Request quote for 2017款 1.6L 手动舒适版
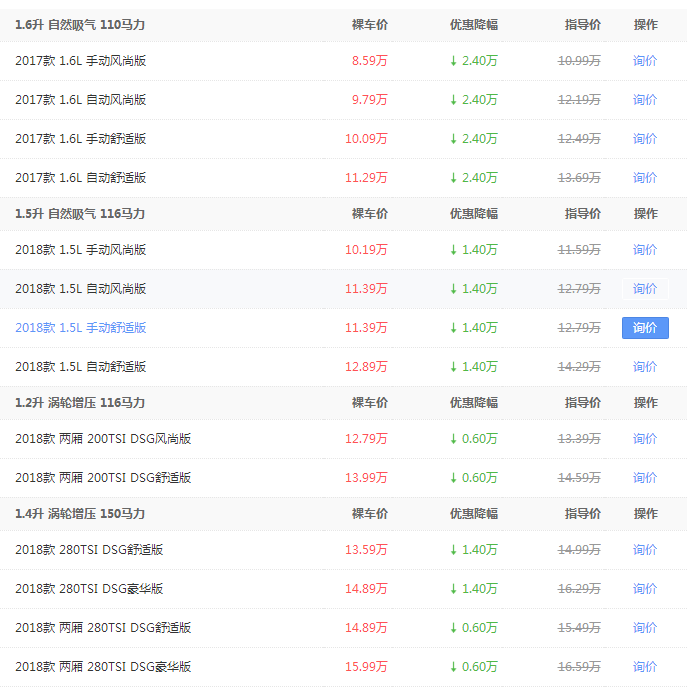Screen dimensions: 692x689 pos(645,139)
